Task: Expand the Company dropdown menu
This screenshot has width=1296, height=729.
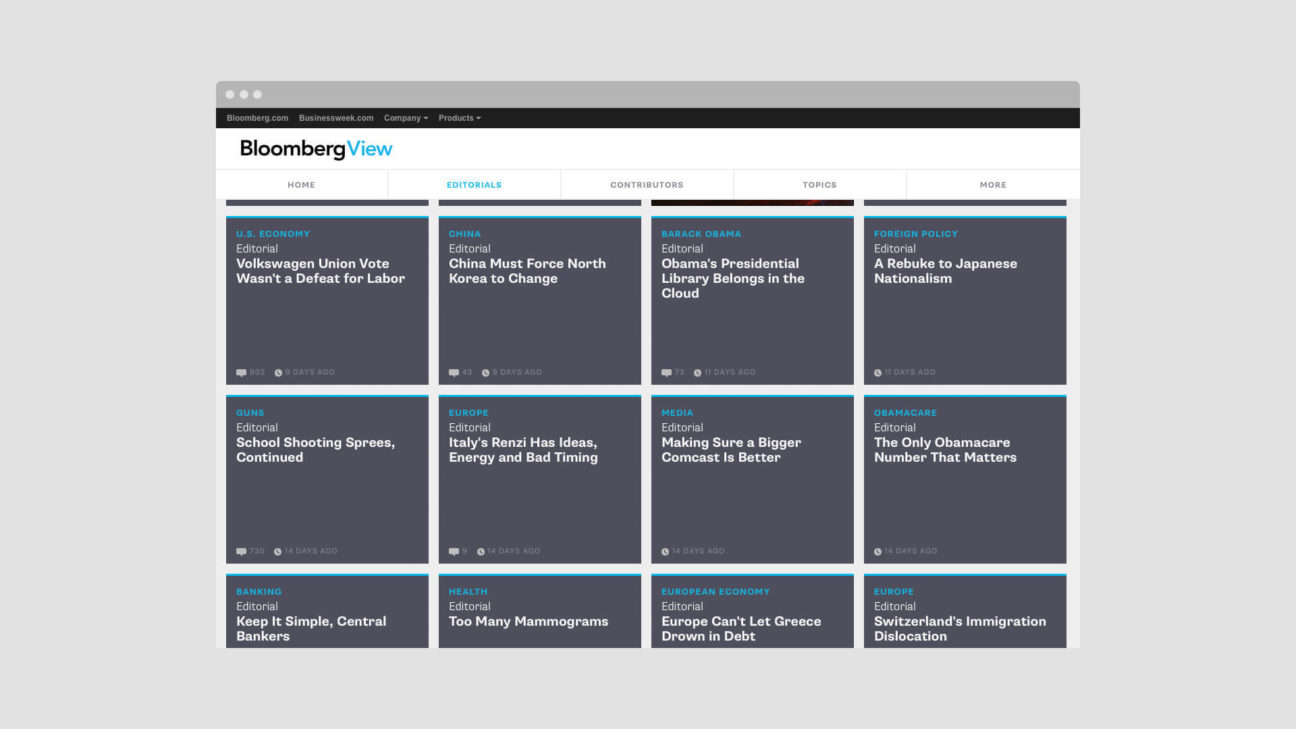Action: [404, 117]
